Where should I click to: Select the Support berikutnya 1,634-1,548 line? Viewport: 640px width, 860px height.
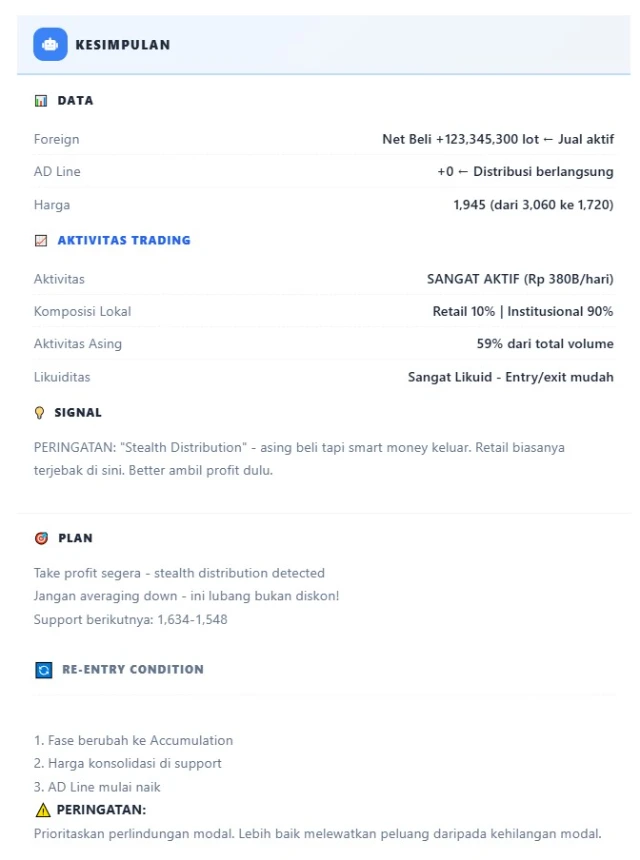[131, 620]
